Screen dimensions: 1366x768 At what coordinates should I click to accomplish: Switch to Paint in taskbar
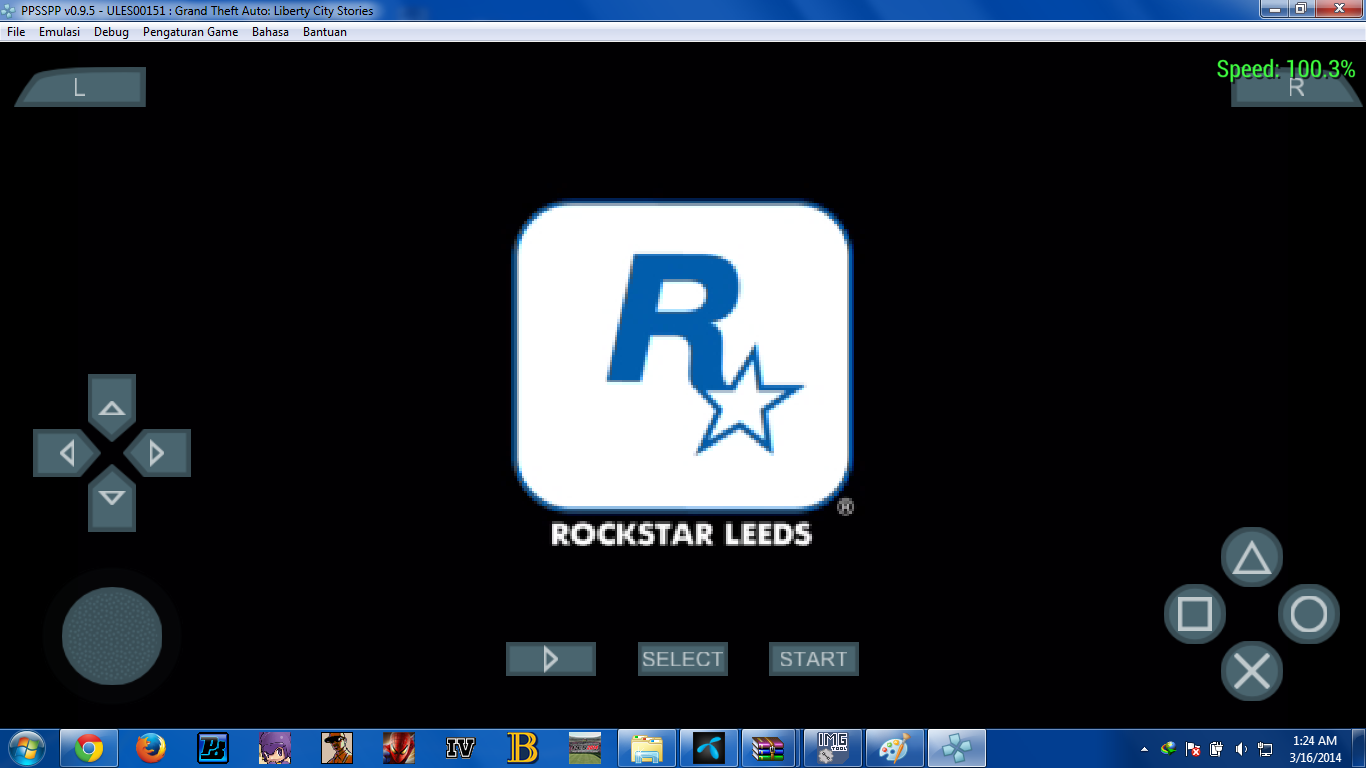tap(894, 748)
